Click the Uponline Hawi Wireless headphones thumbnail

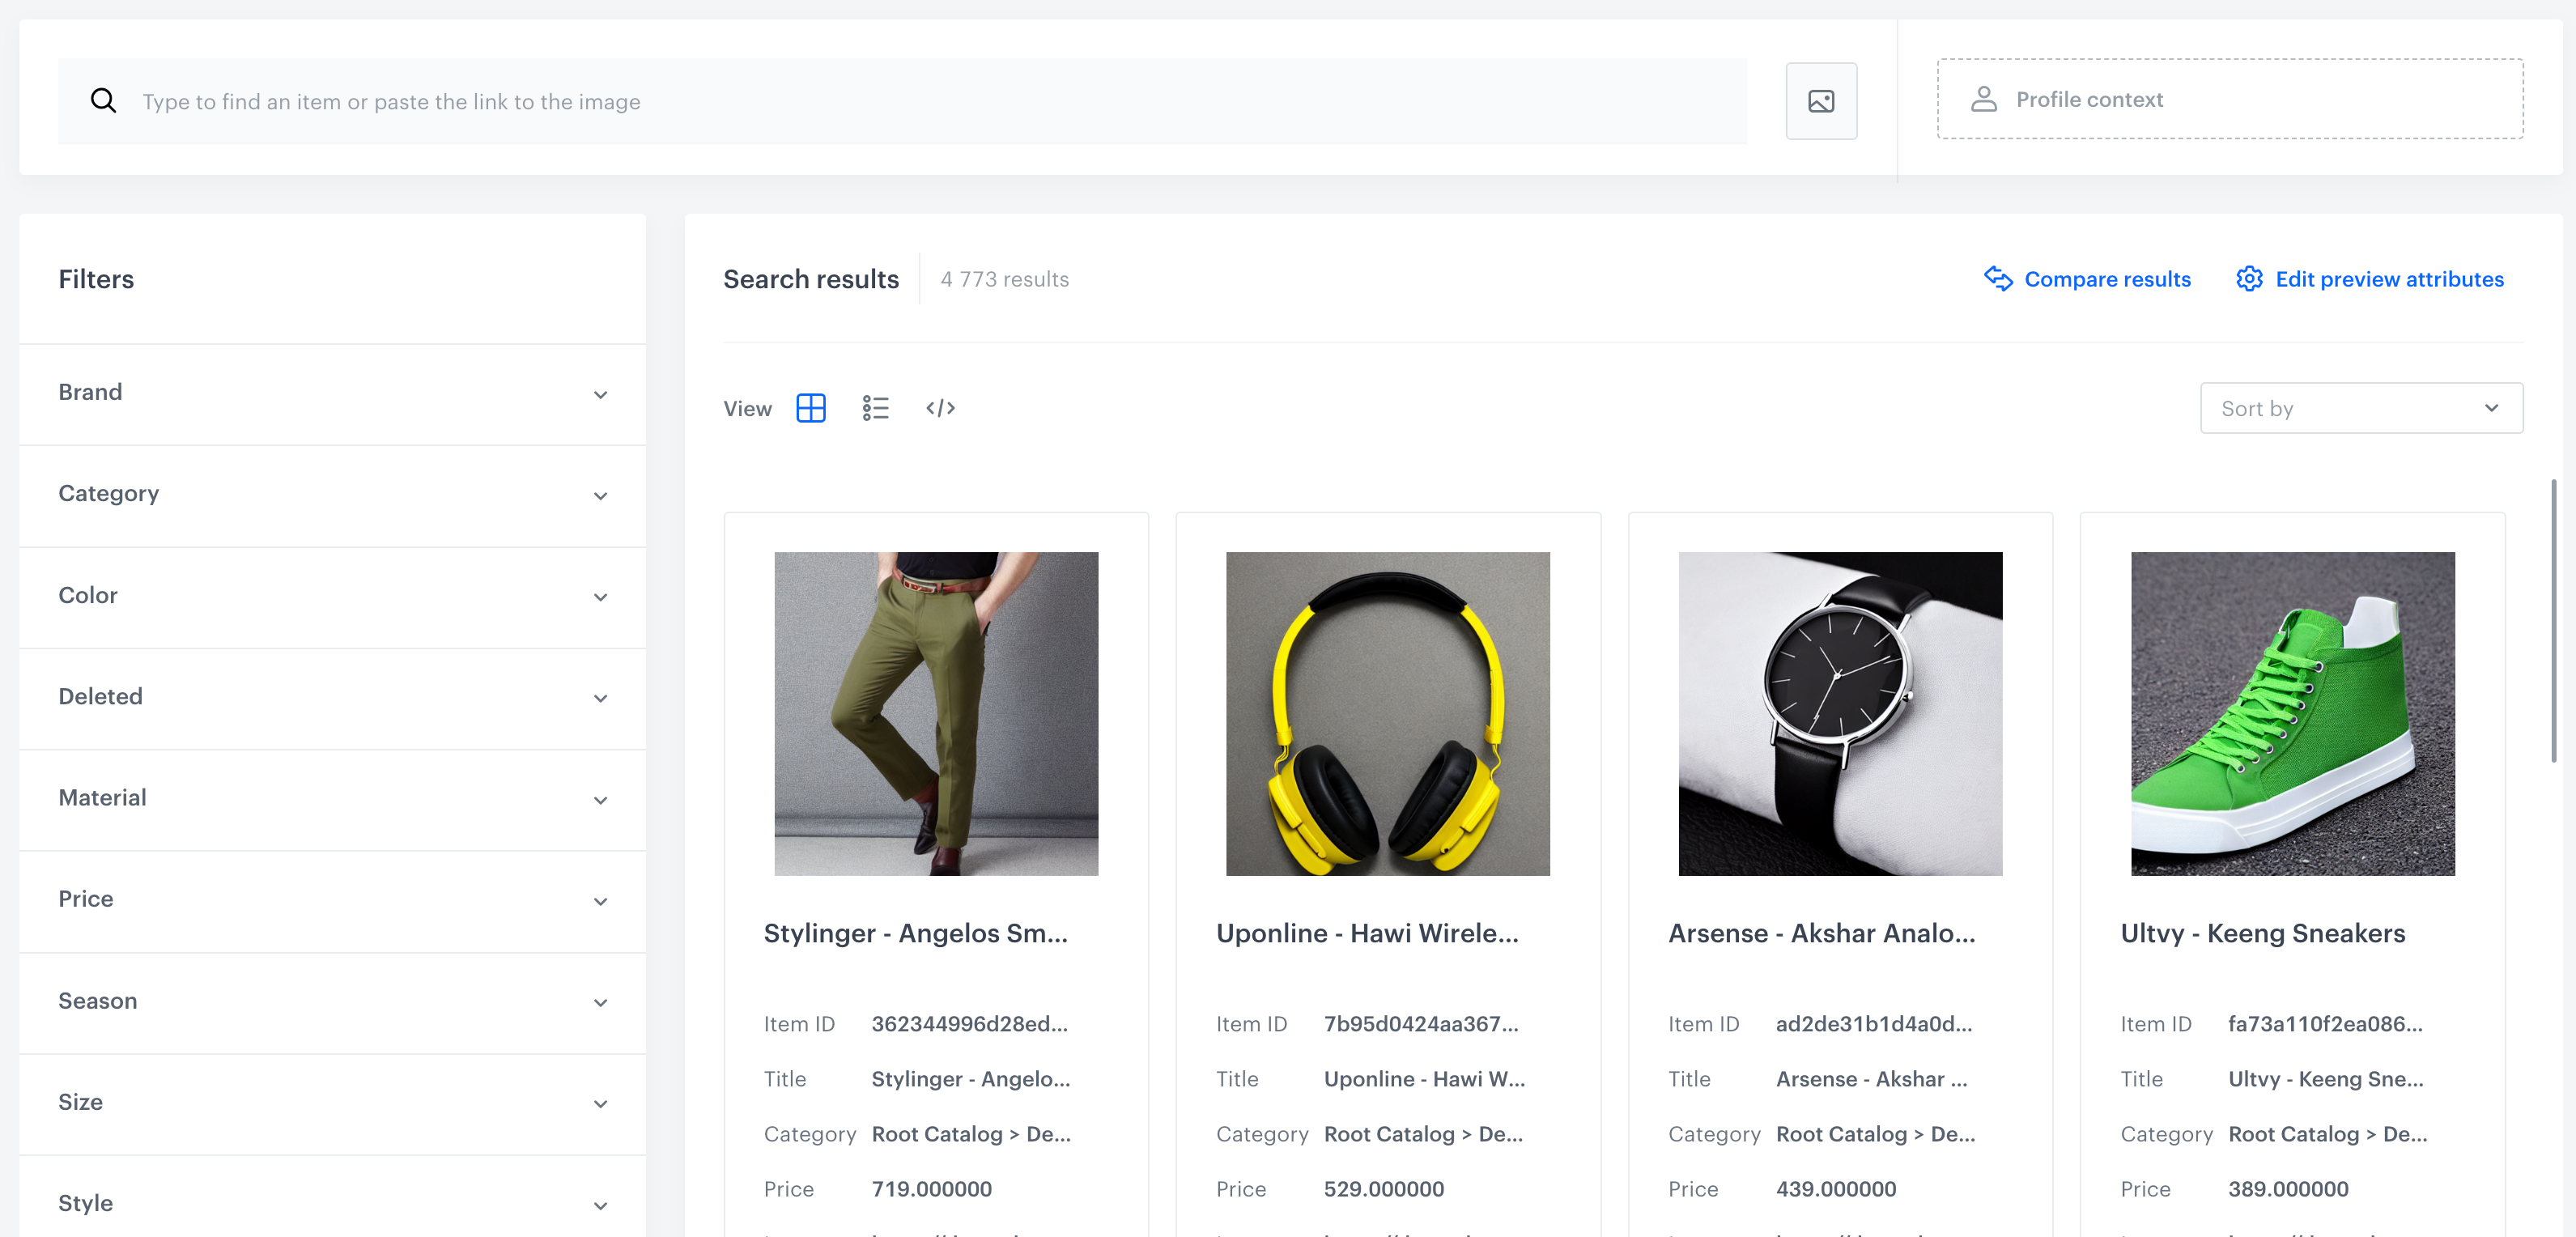coord(1388,713)
